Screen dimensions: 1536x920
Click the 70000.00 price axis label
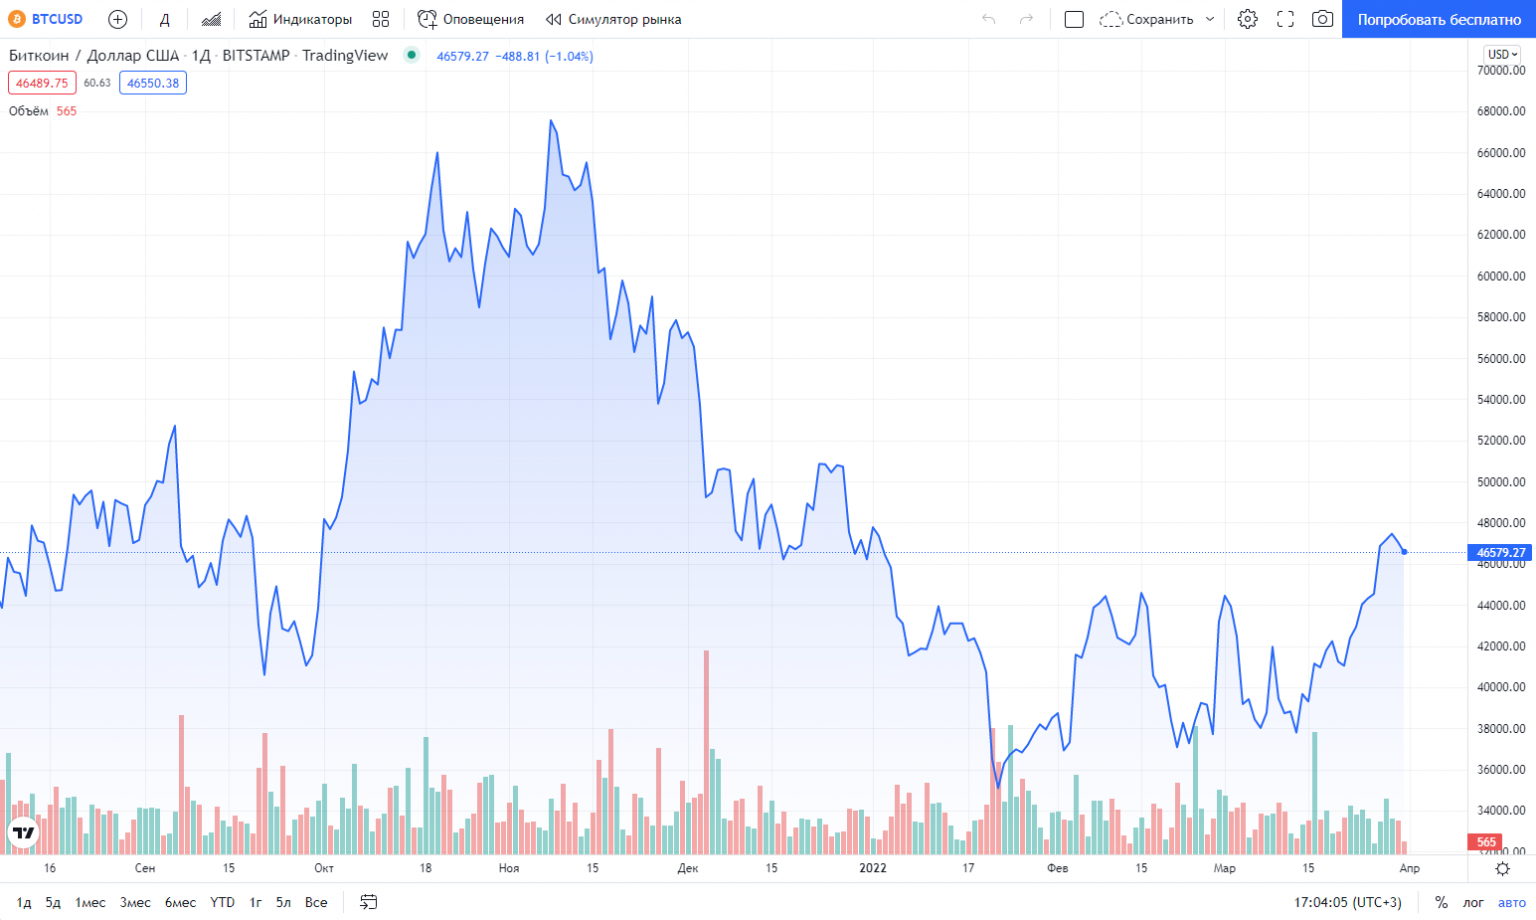tap(1501, 70)
